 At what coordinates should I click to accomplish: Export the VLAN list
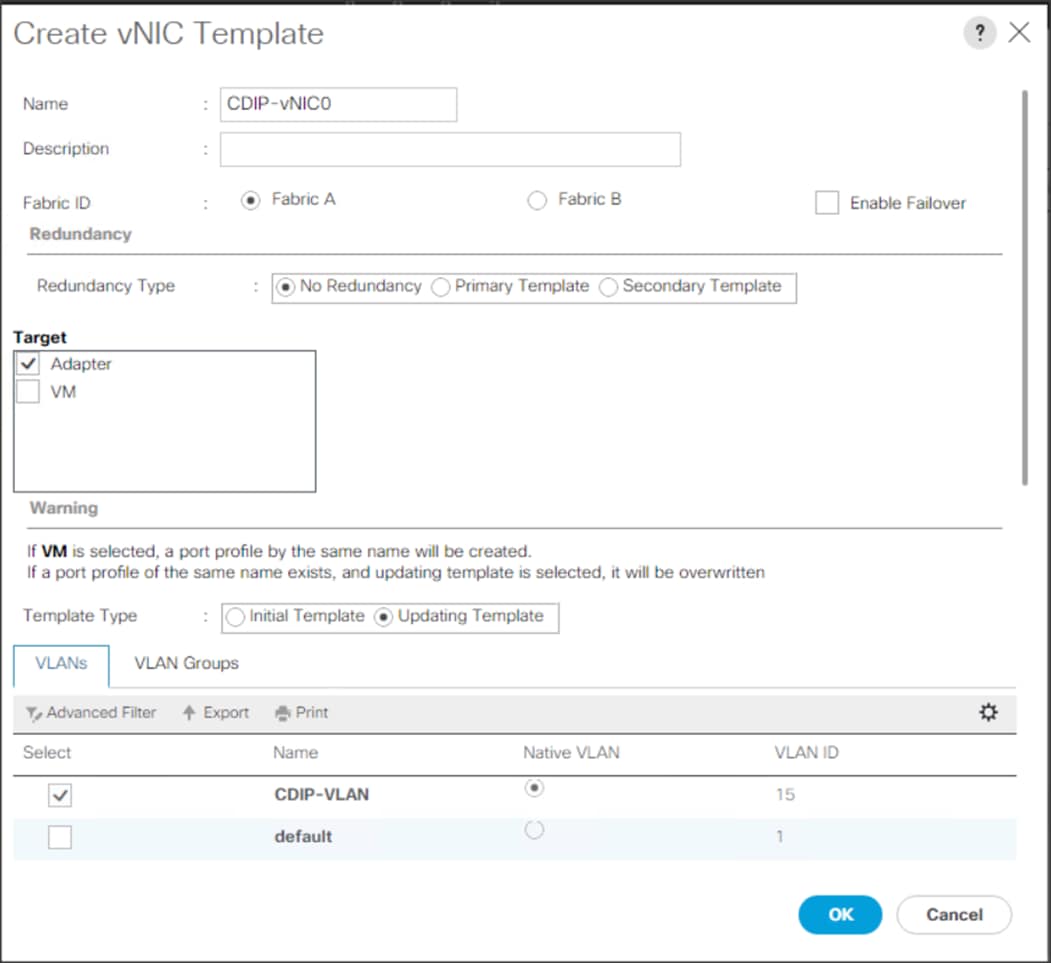pyautogui.click(x=214, y=712)
